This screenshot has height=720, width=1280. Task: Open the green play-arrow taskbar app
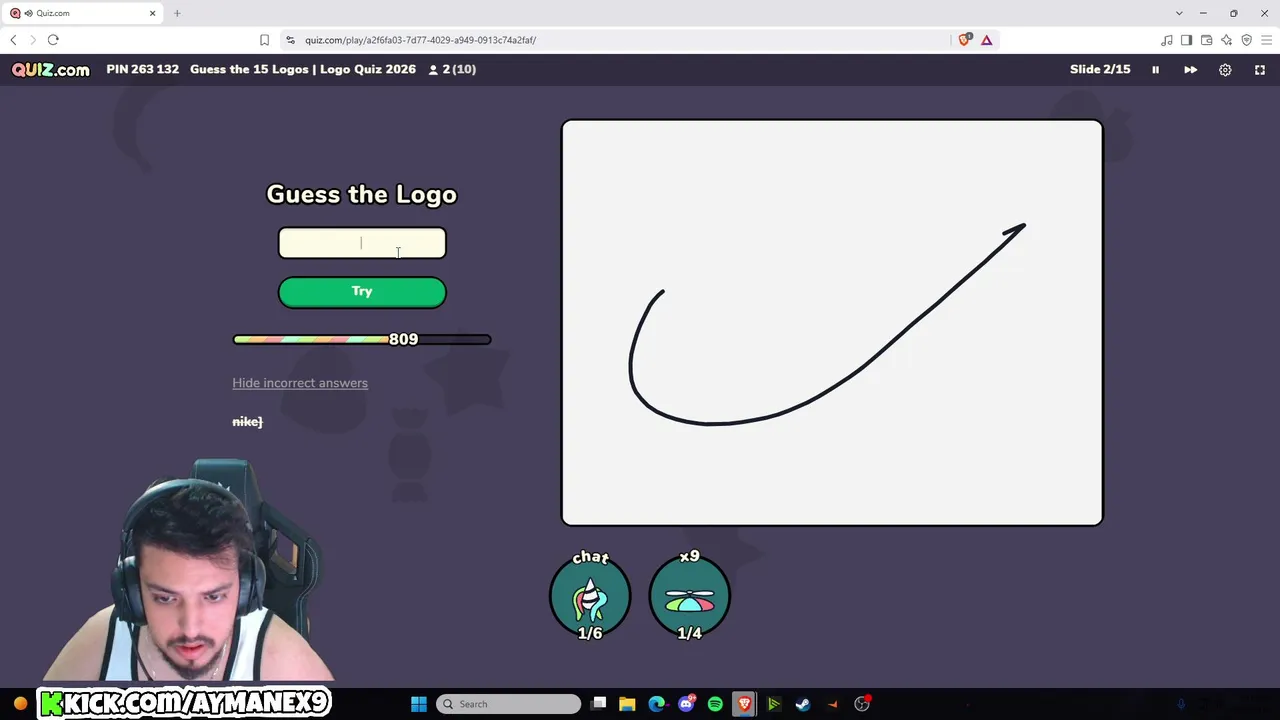point(773,704)
